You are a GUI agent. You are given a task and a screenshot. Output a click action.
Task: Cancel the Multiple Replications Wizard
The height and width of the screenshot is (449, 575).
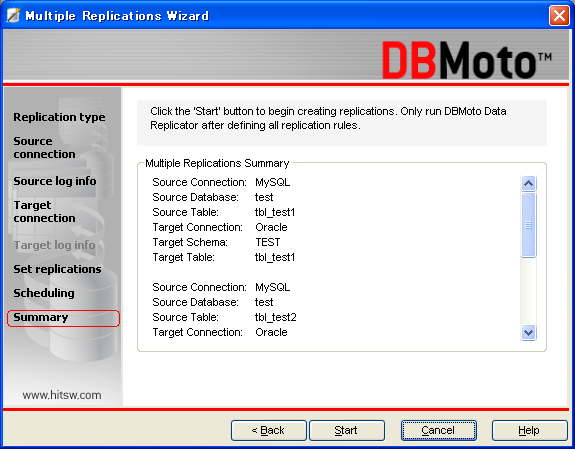coord(439,430)
